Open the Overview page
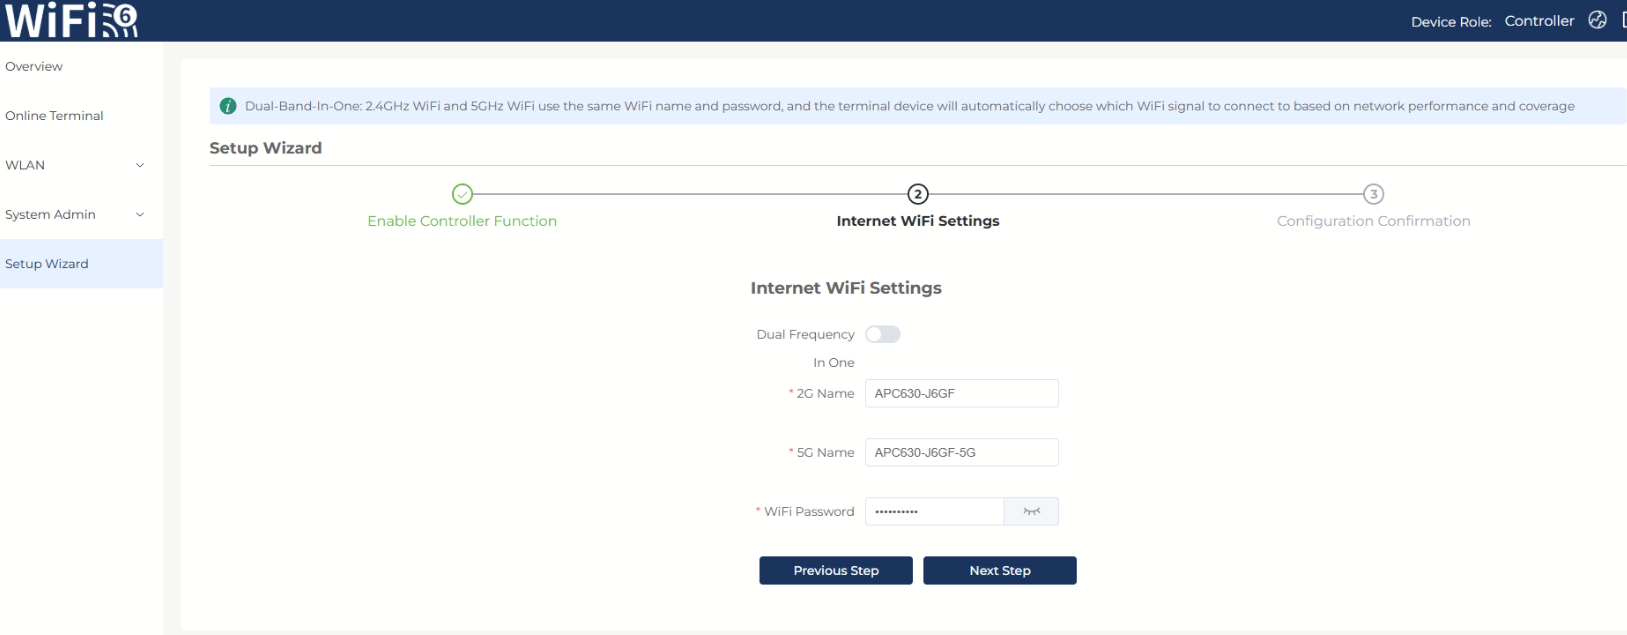 pyautogui.click(x=34, y=67)
